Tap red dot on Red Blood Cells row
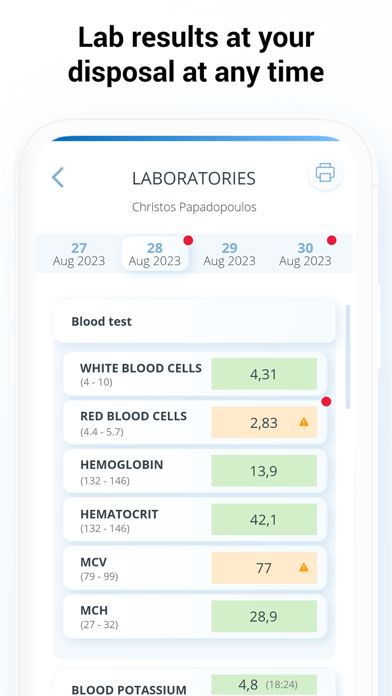Viewport: 392px width, 696px height. 326,401
